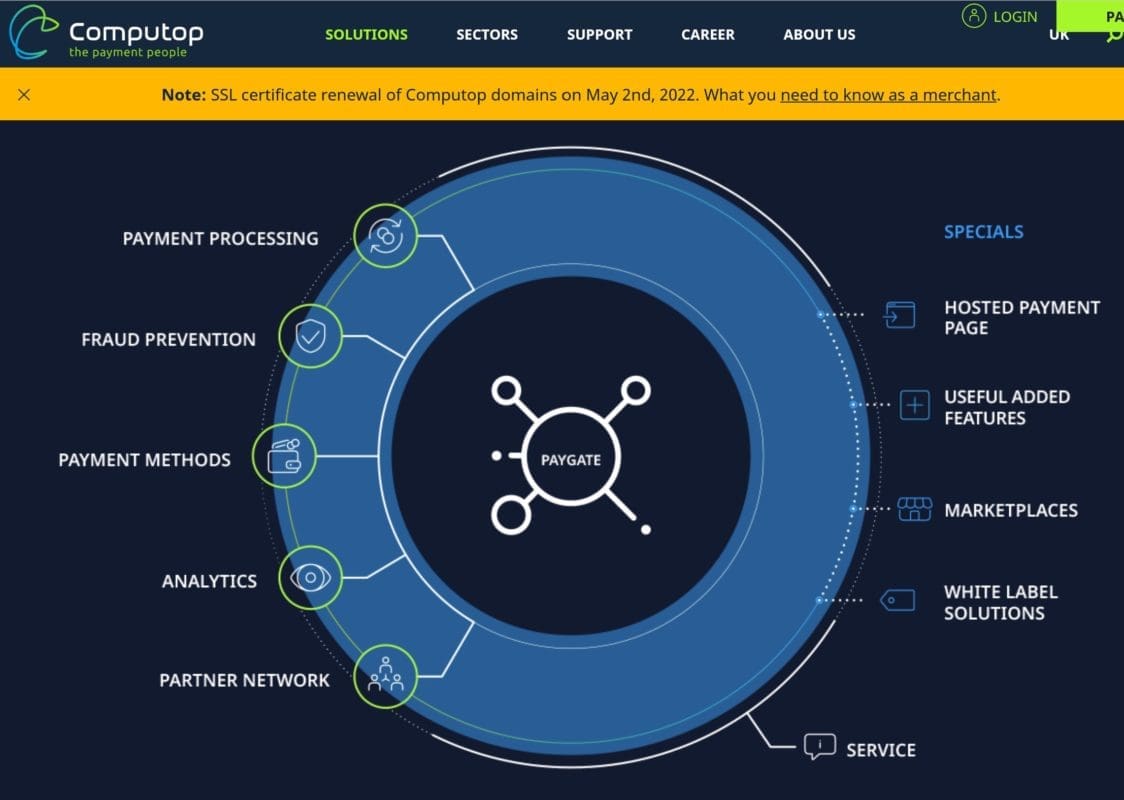Dismiss the SSL certificate notice banner
The width and height of the screenshot is (1124, 800).
(24, 95)
